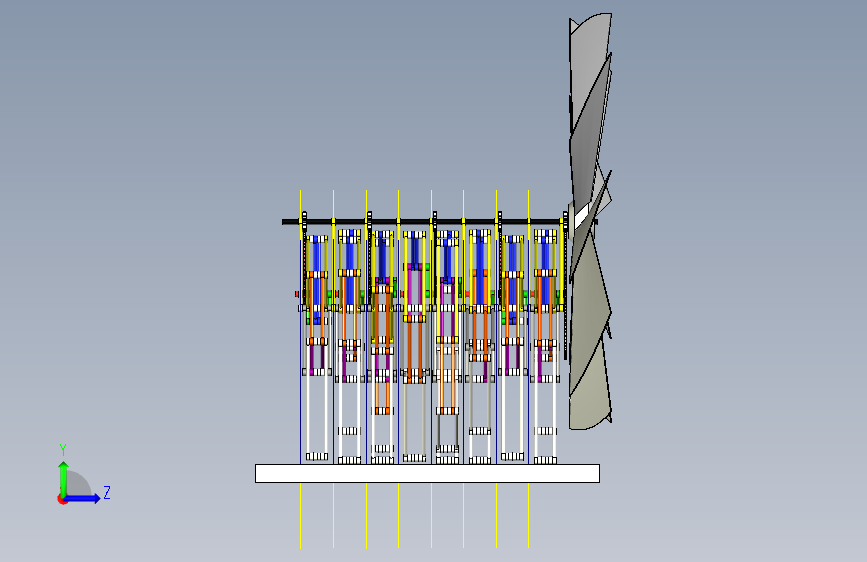Click the Y label on the axis triad
Image resolution: width=867 pixels, height=562 pixels.
(x=63, y=449)
